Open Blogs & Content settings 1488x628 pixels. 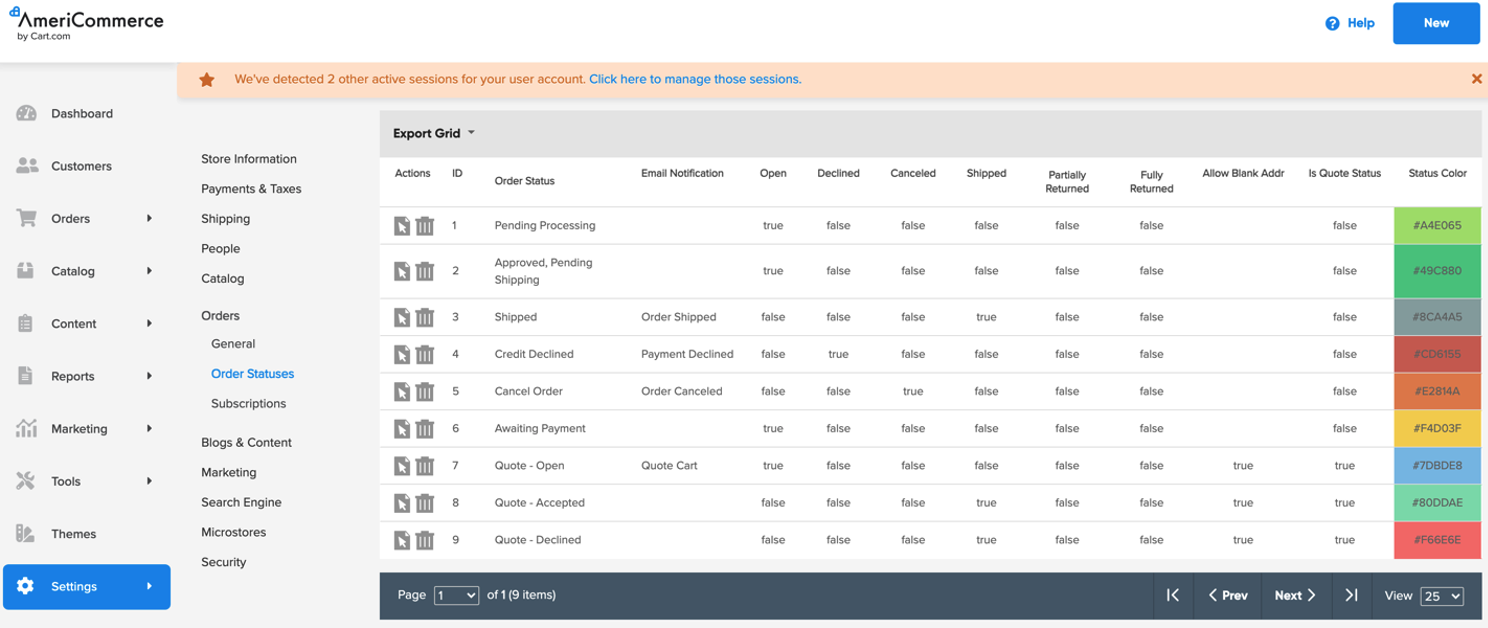pos(247,443)
